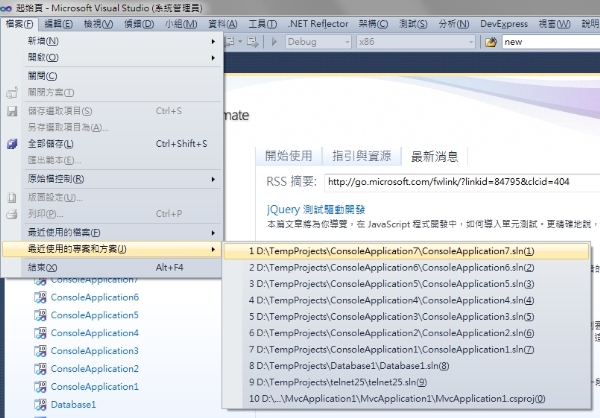Click the ConsoleApplication3 project icon
The height and width of the screenshot is (418, 600).
[41, 352]
